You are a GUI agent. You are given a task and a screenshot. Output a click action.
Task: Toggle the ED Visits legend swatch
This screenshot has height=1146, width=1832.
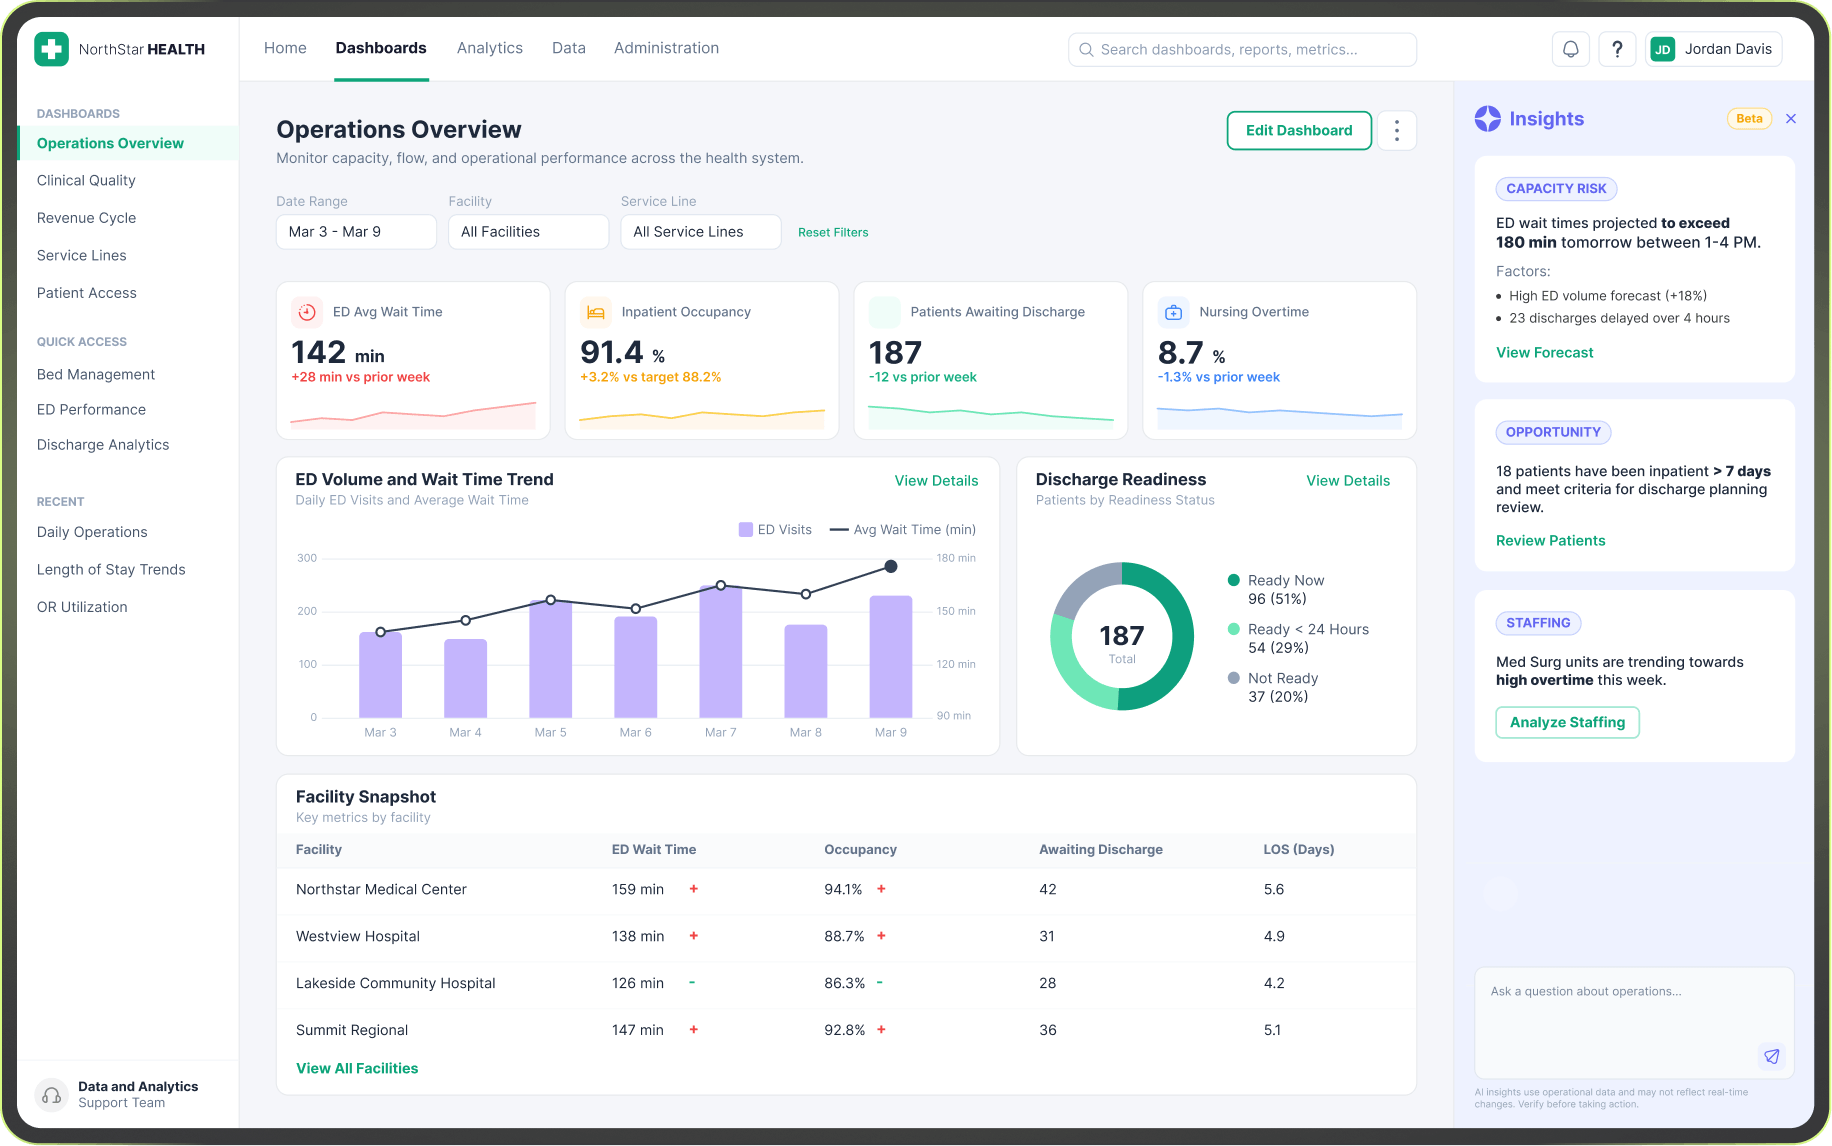coord(746,530)
